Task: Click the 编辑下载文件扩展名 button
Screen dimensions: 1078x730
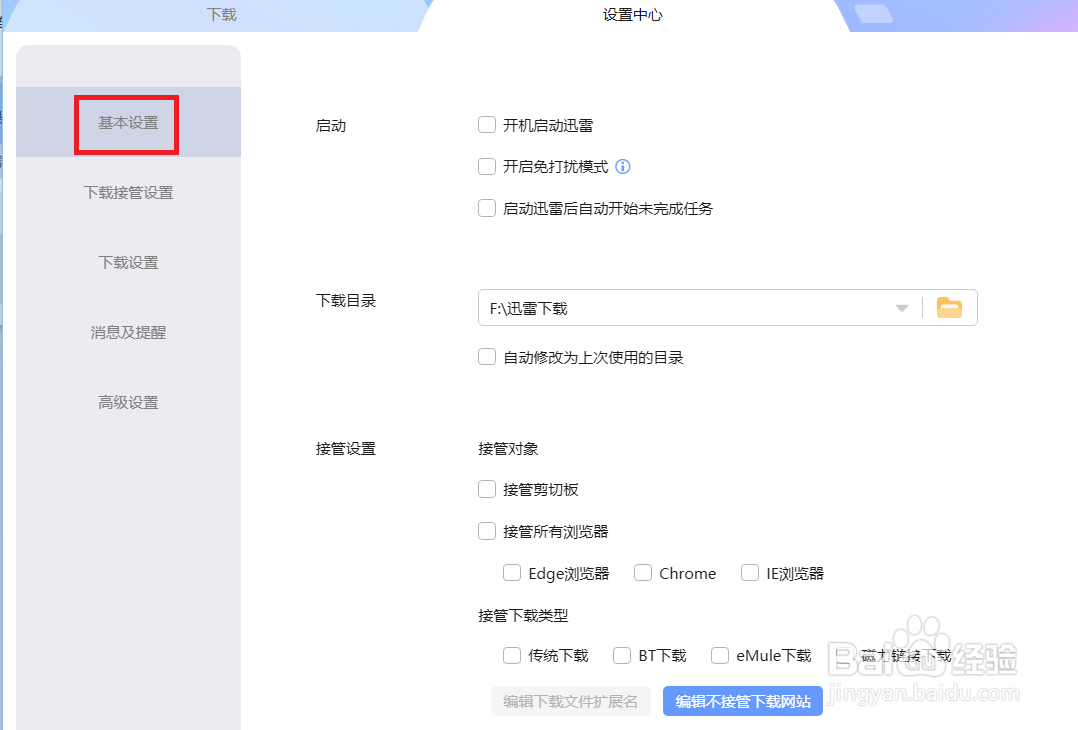Action: tap(570, 701)
